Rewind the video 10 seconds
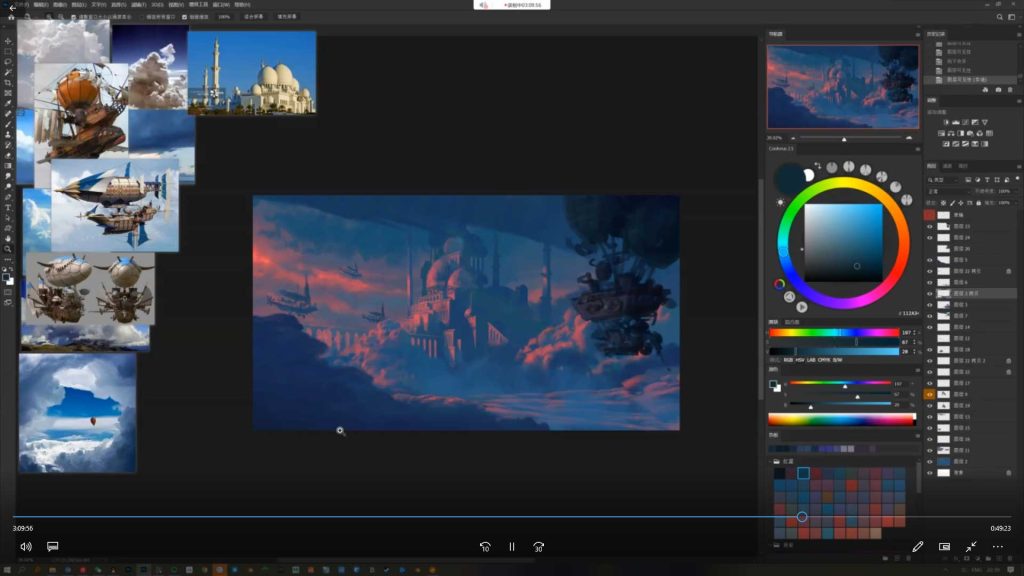Viewport: 1024px width, 576px height. (485, 547)
